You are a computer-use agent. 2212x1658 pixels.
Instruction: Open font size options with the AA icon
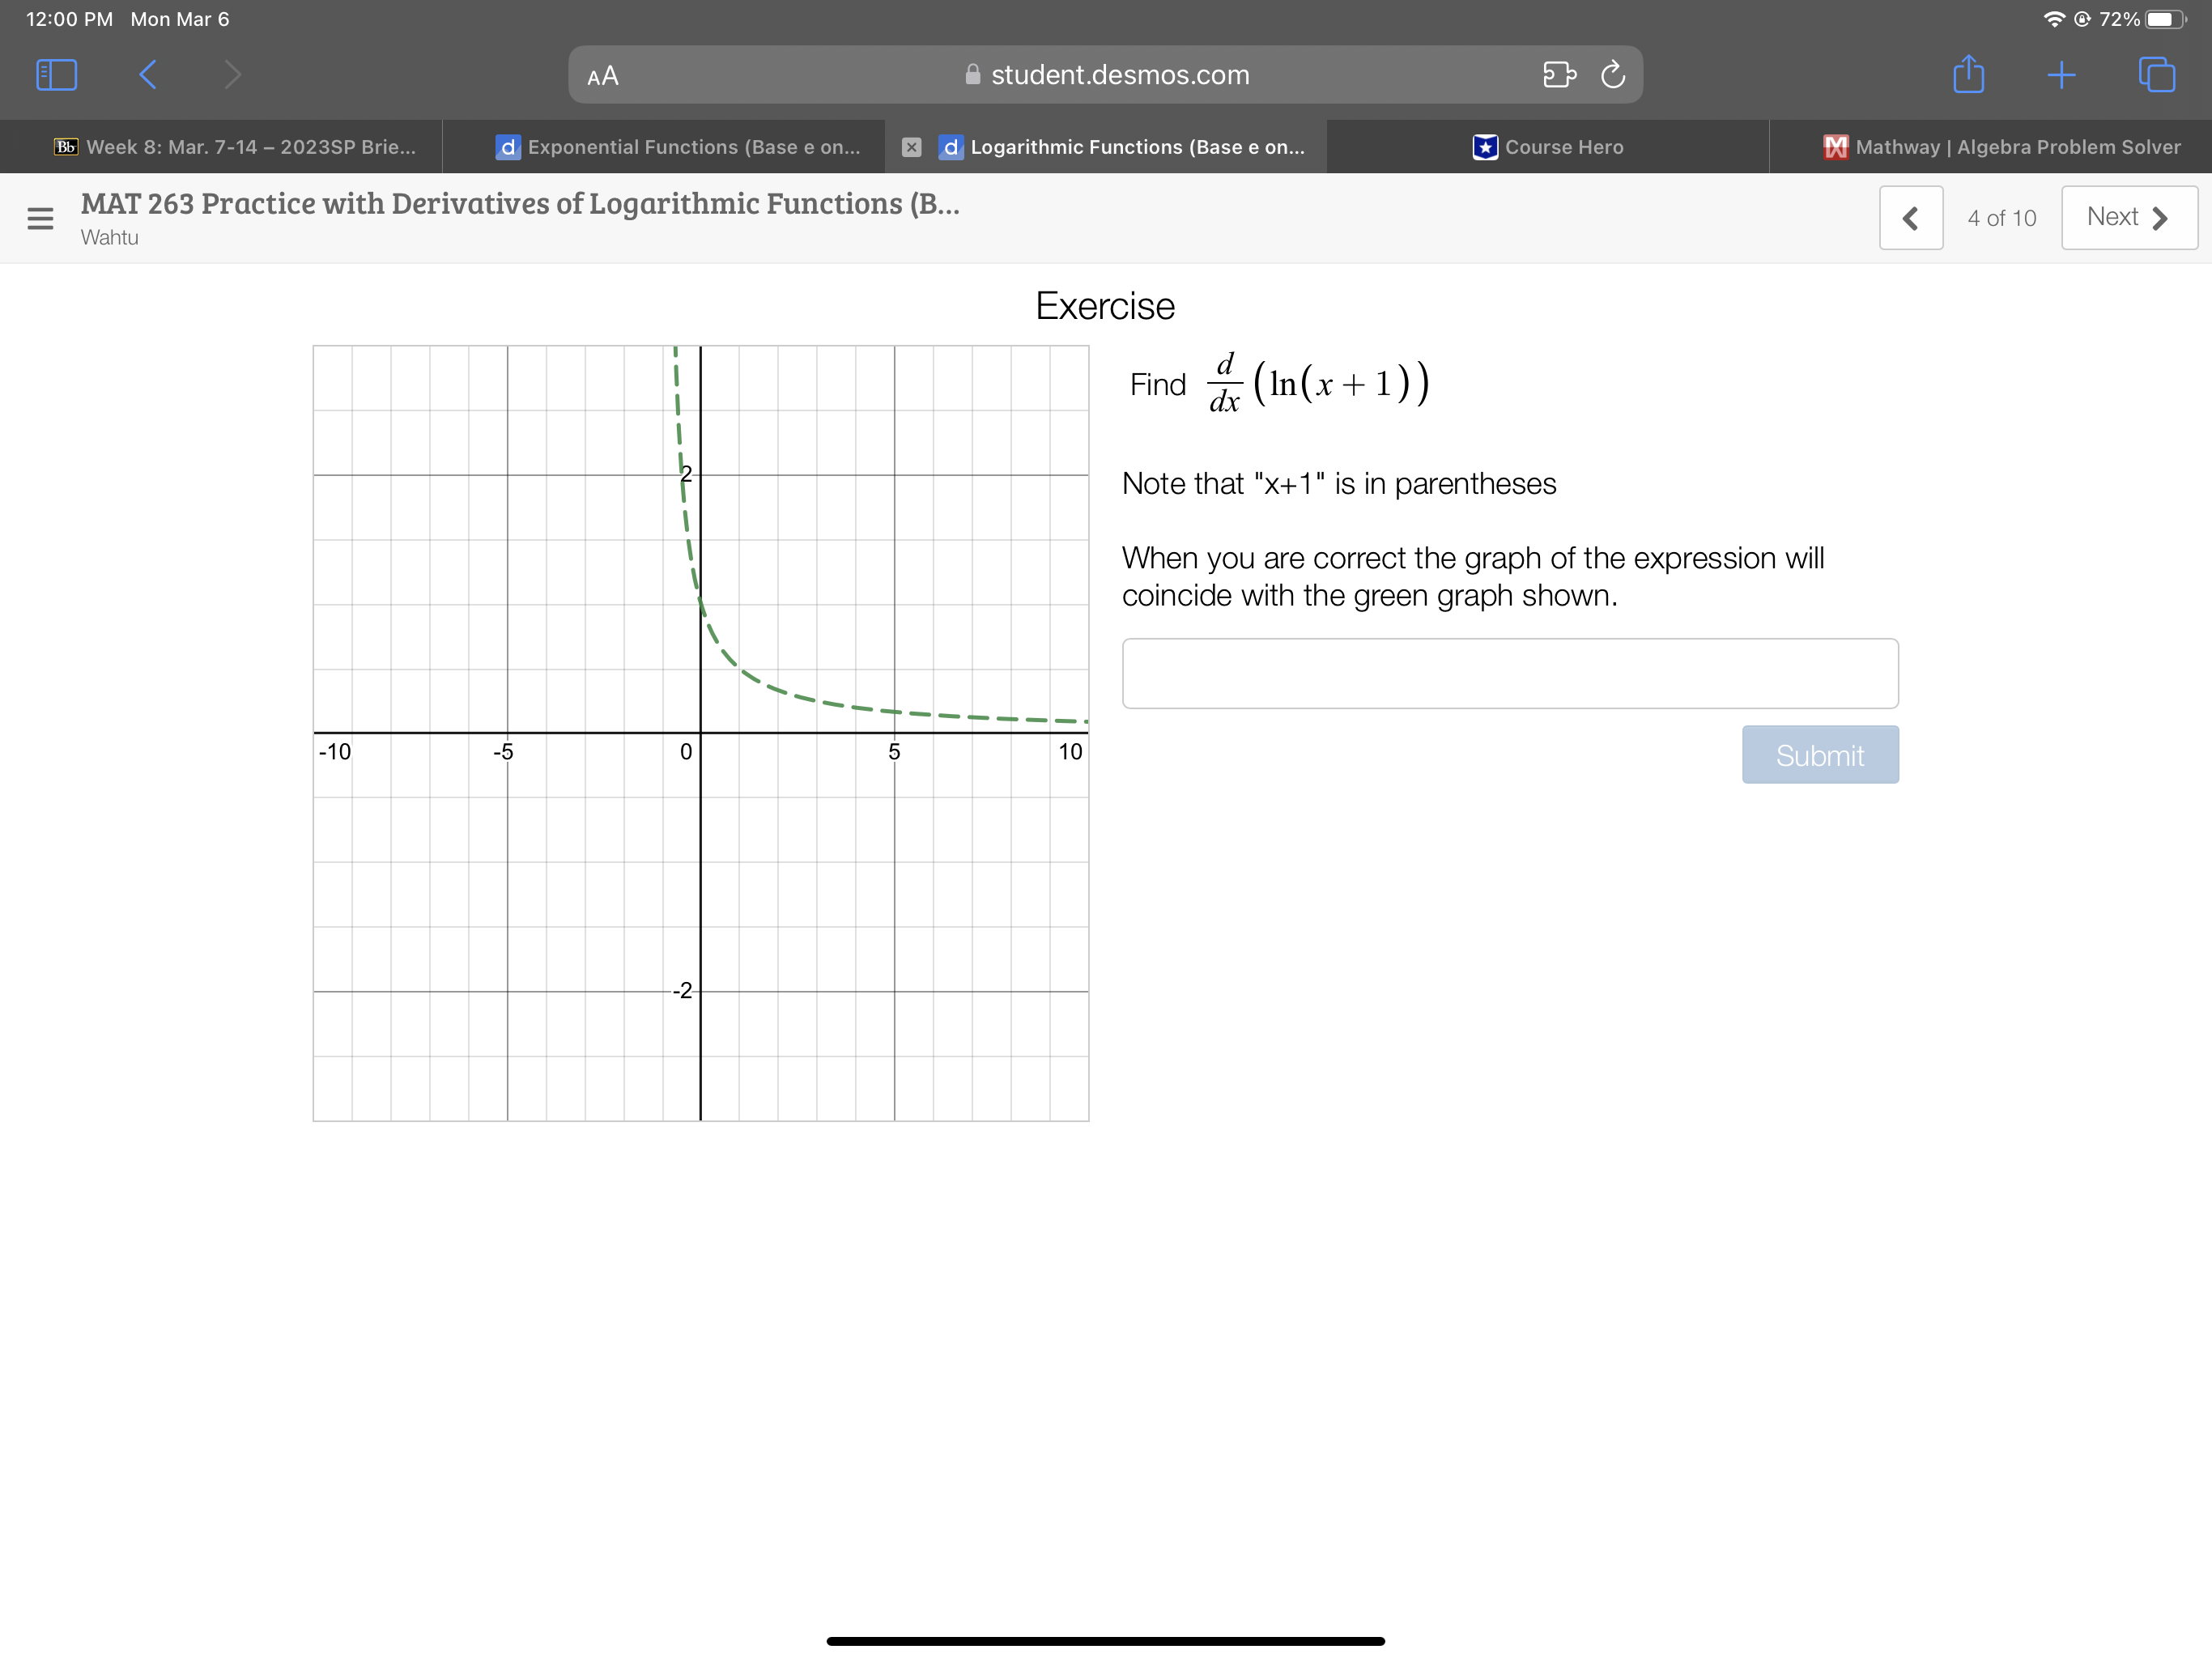click(601, 75)
